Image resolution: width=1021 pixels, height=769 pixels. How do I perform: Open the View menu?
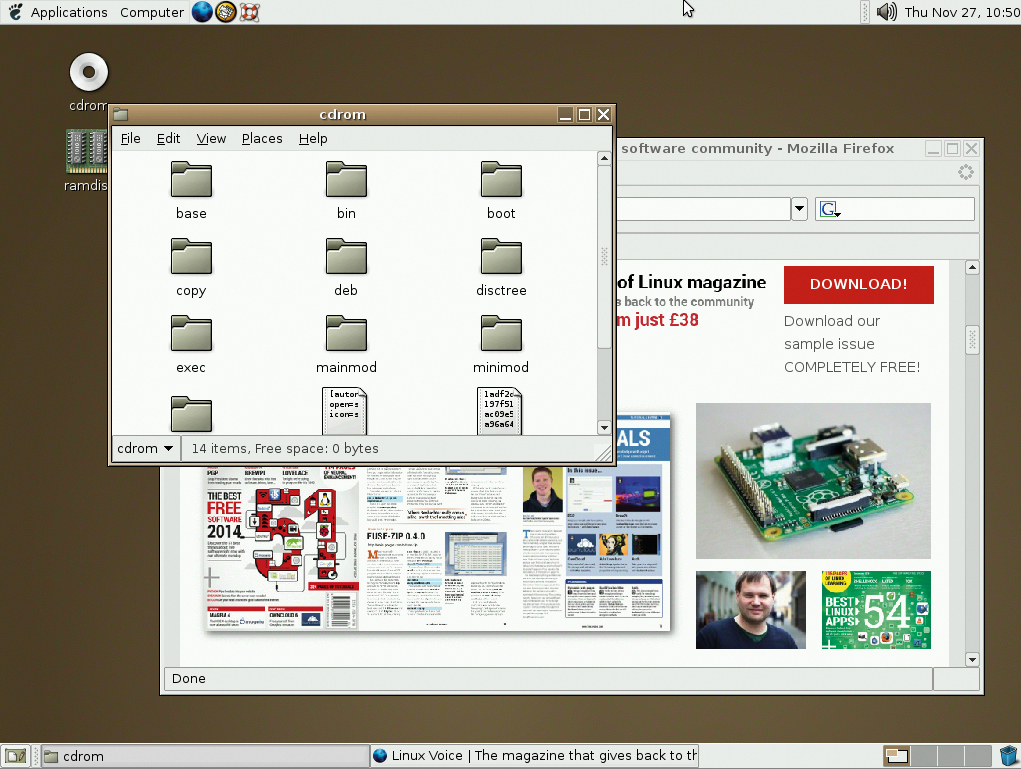click(x=211, y=138)
